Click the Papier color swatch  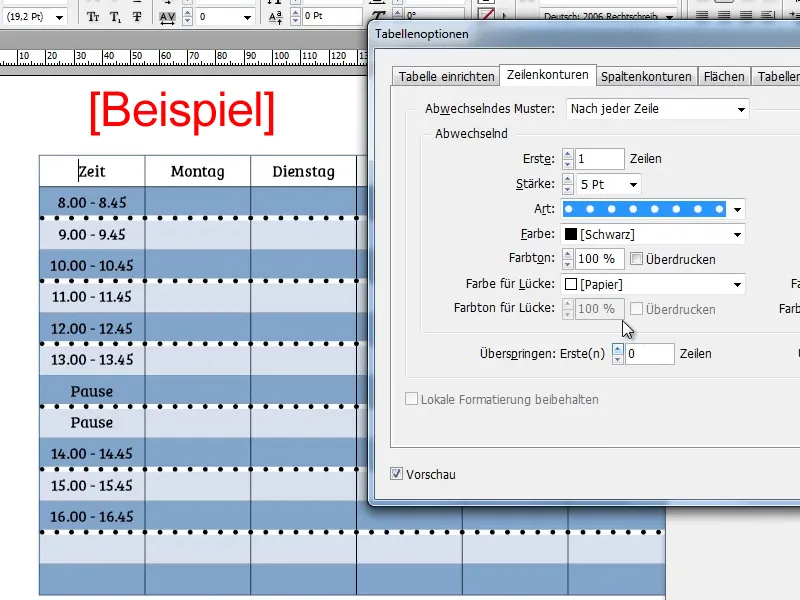click(x=571, y=284)
